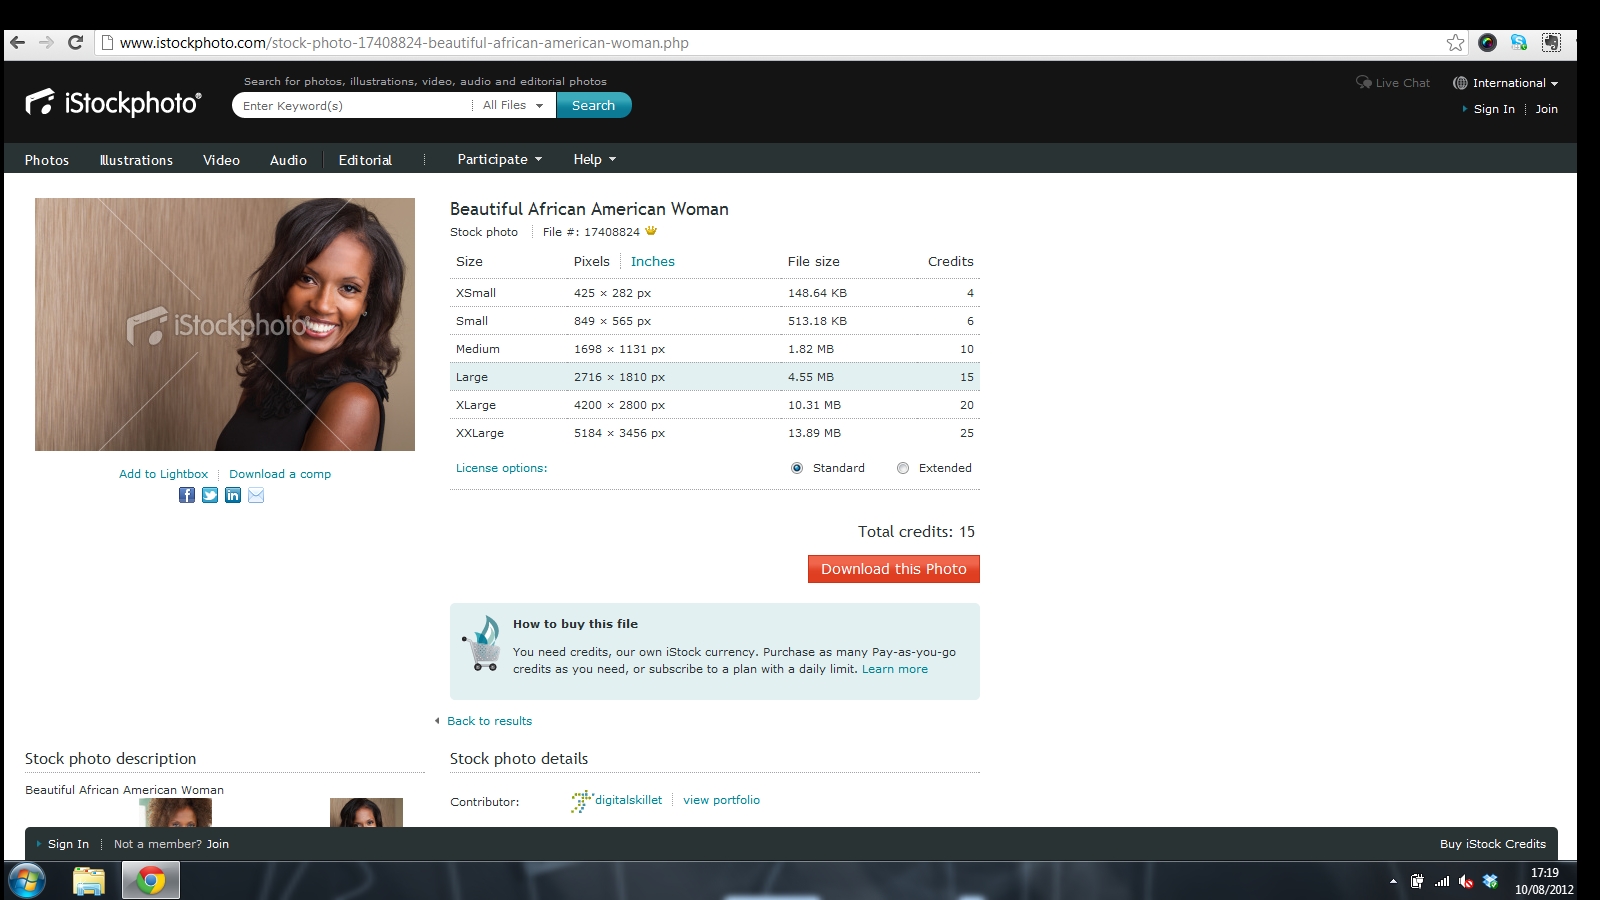Go to the Video section
This screenshot has height=900, width=1600.
point(221,160)
